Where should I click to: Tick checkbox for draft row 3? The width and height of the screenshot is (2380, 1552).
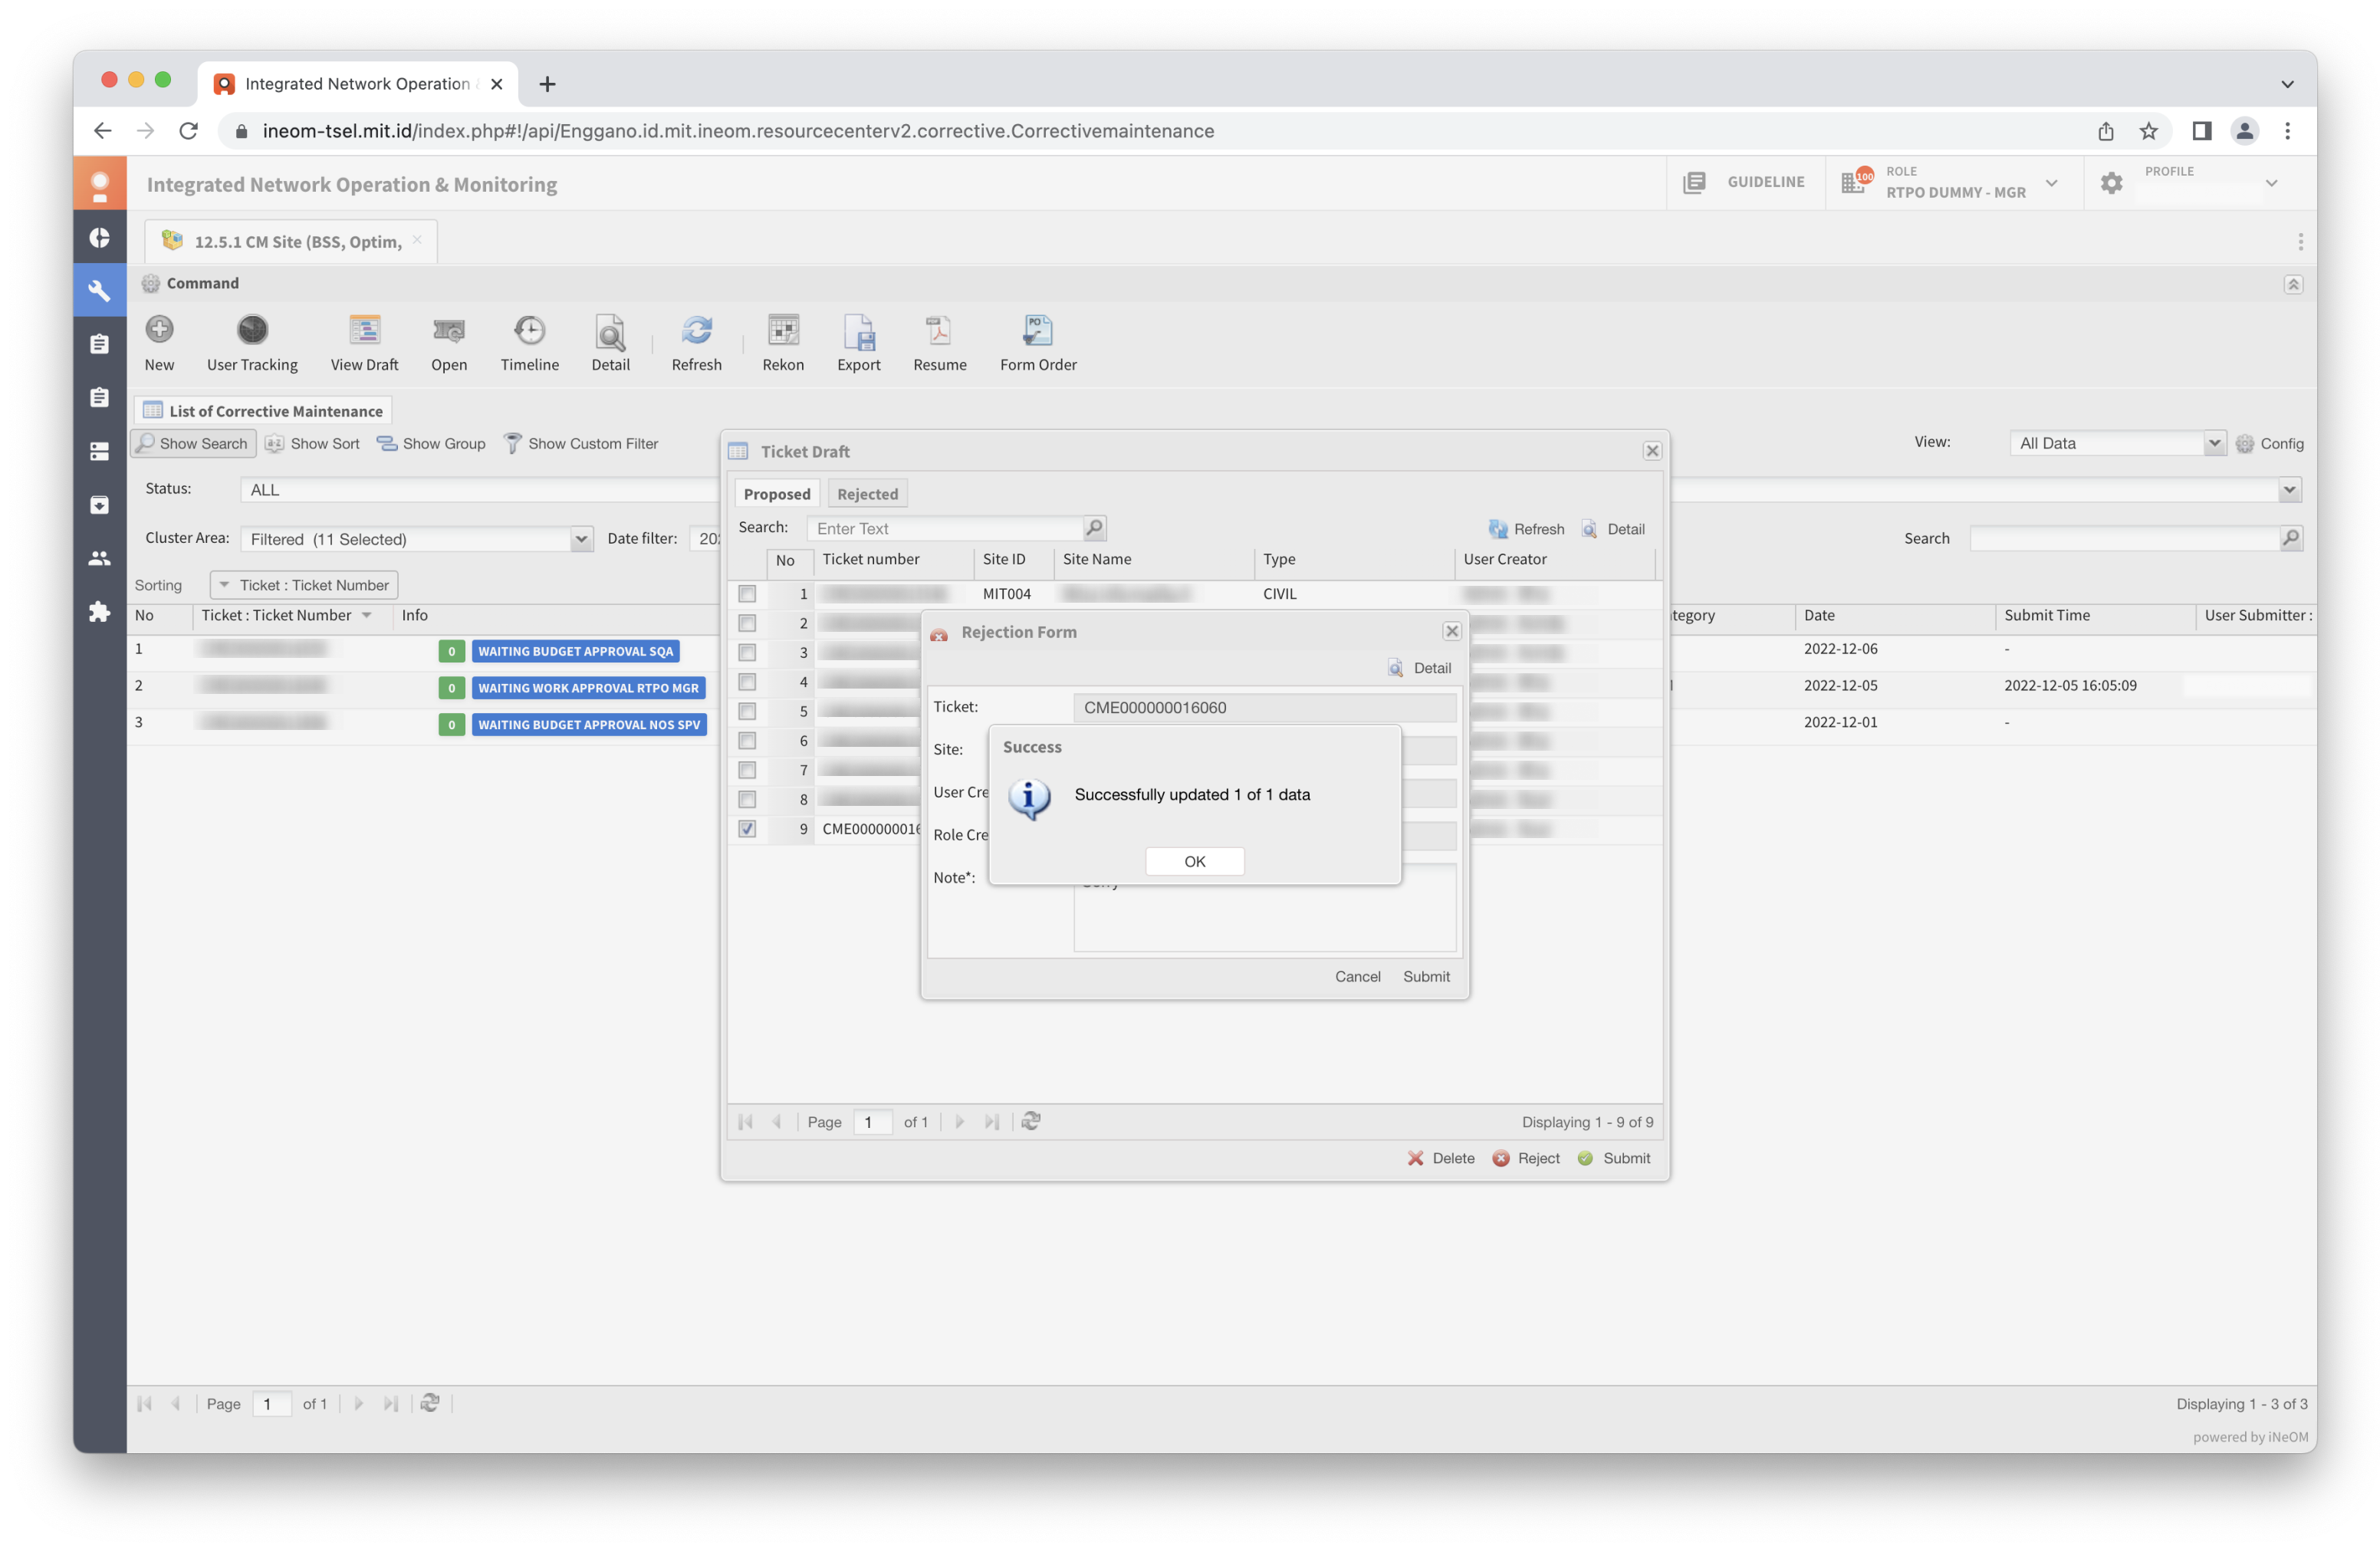coord(747,652)
